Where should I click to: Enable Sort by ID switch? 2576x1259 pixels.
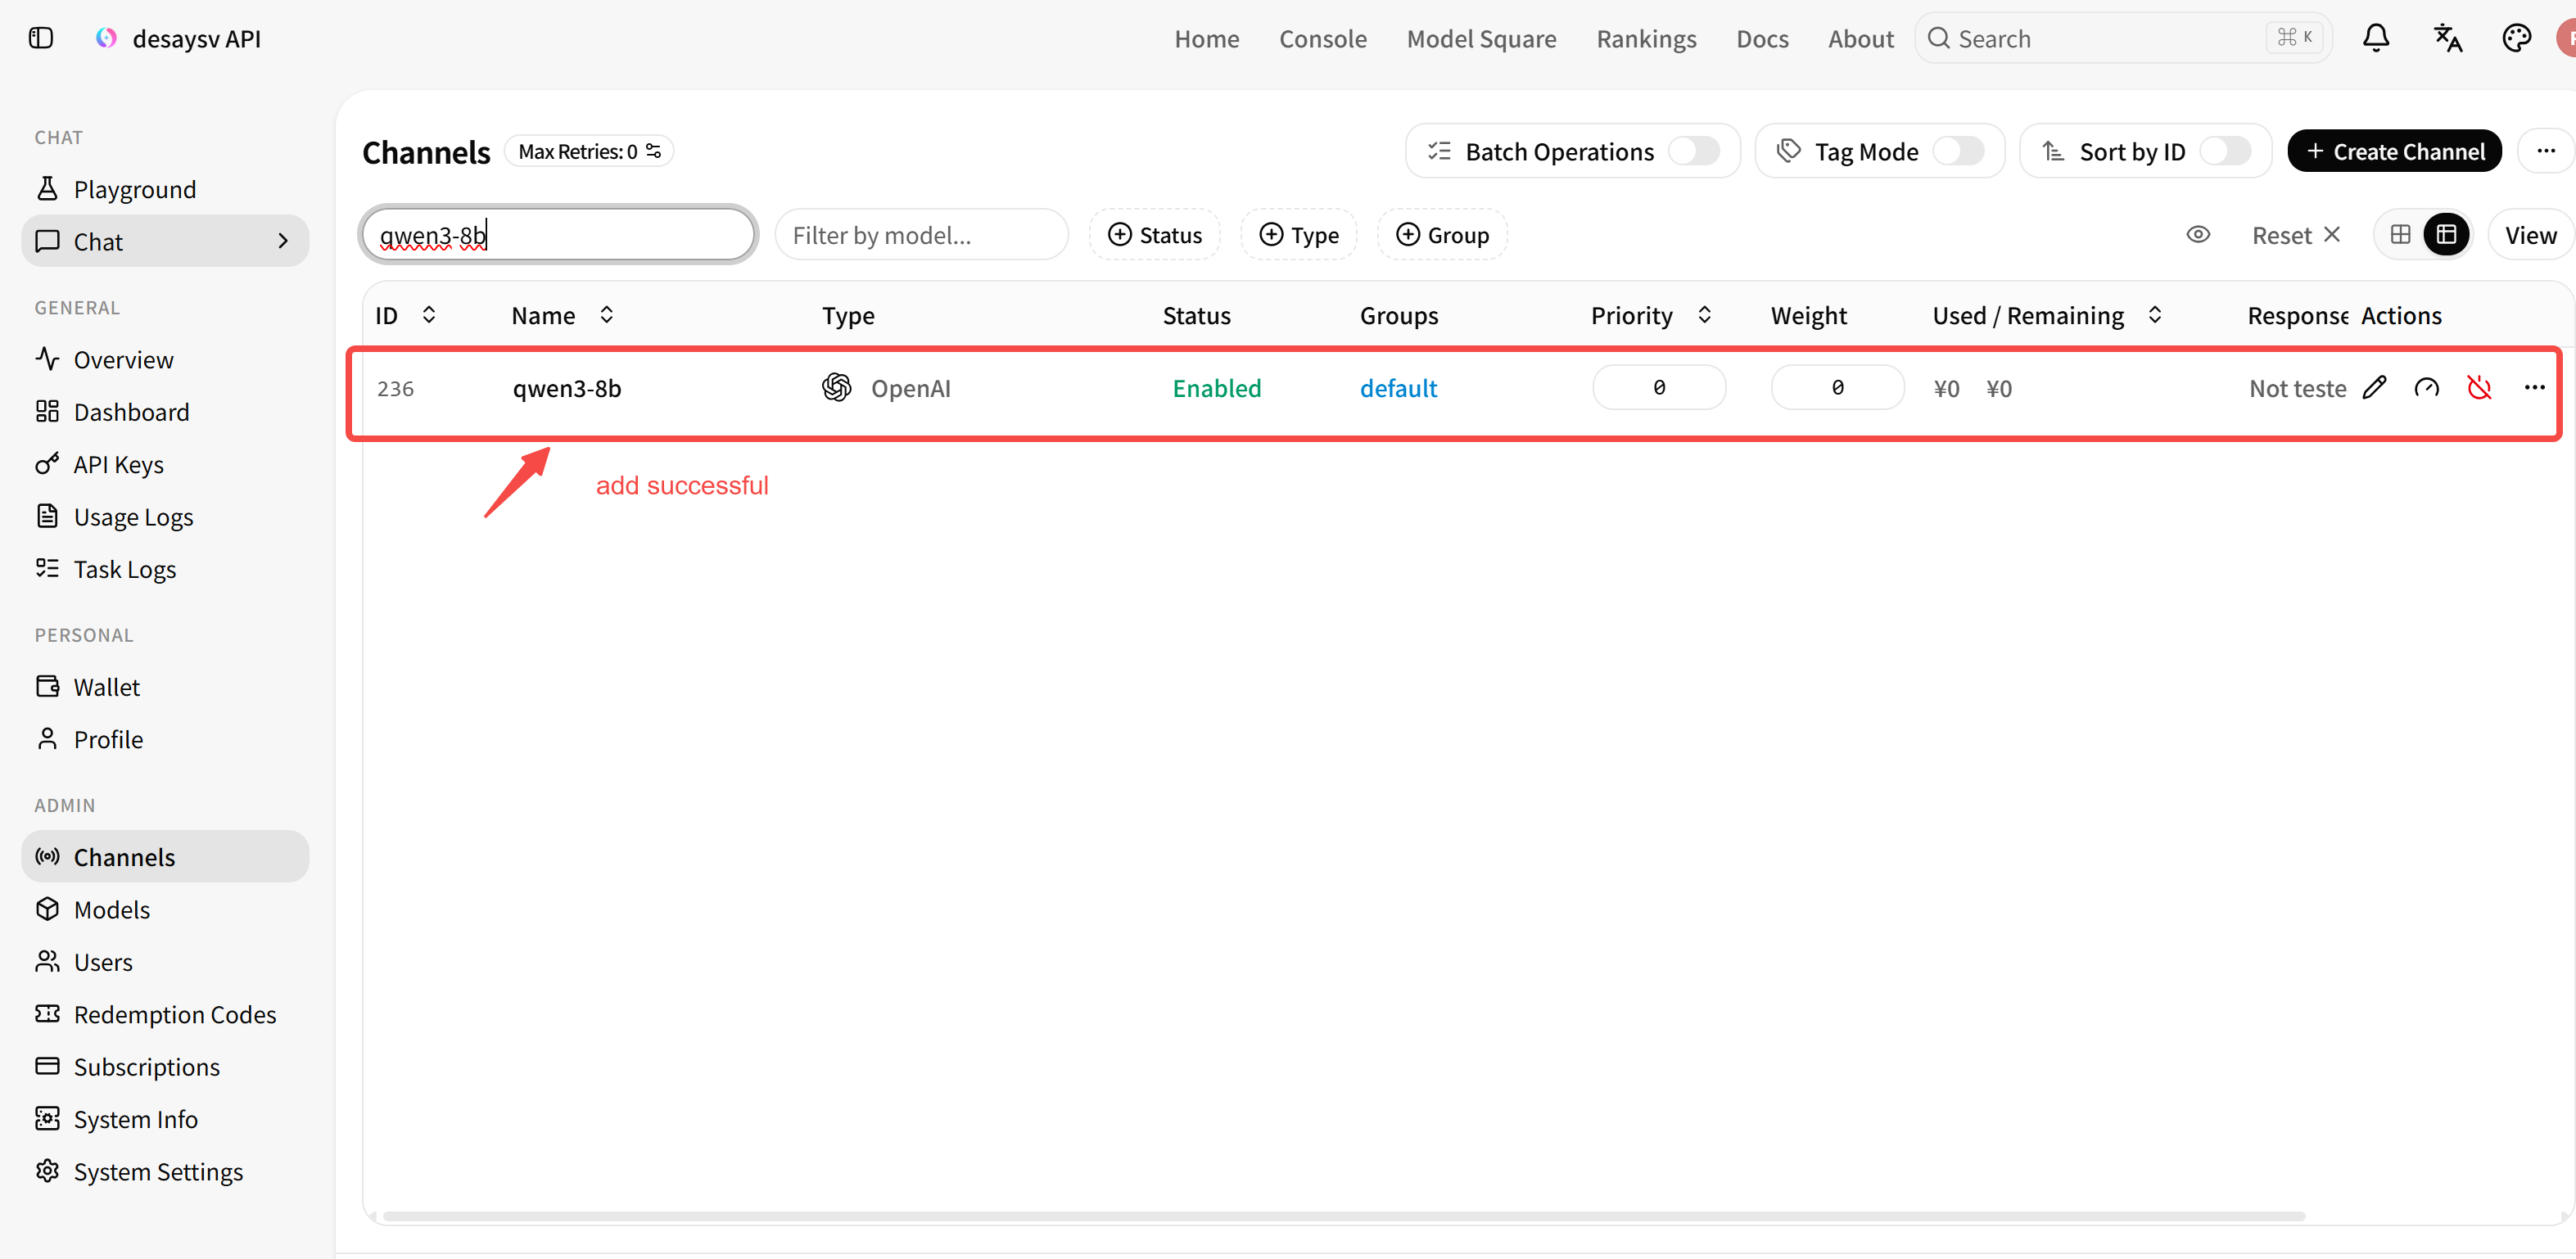[2225, 151]
